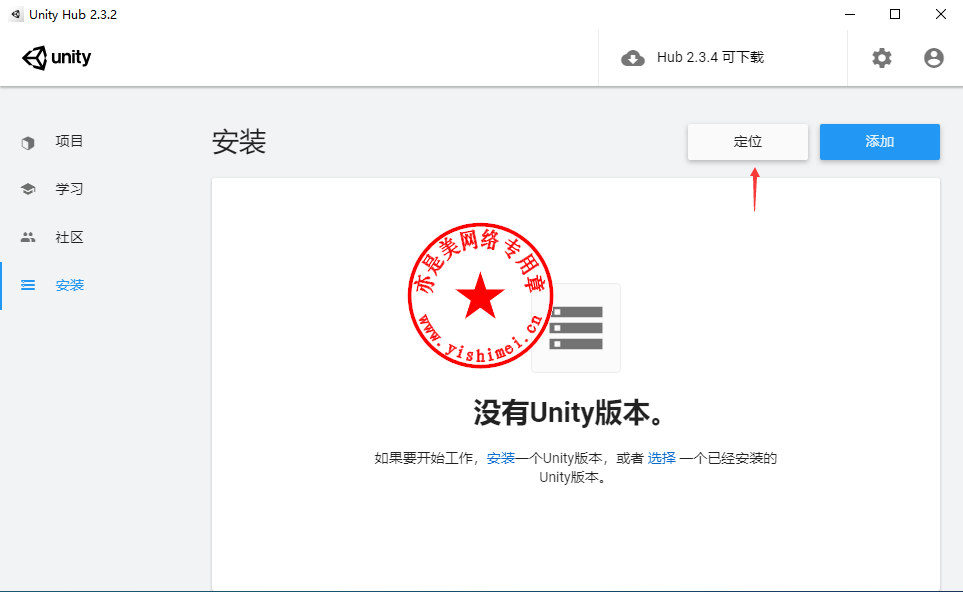Follow the 选择 link in description
This screenshot has width=963, height=592.
click(x=661, y=458)
